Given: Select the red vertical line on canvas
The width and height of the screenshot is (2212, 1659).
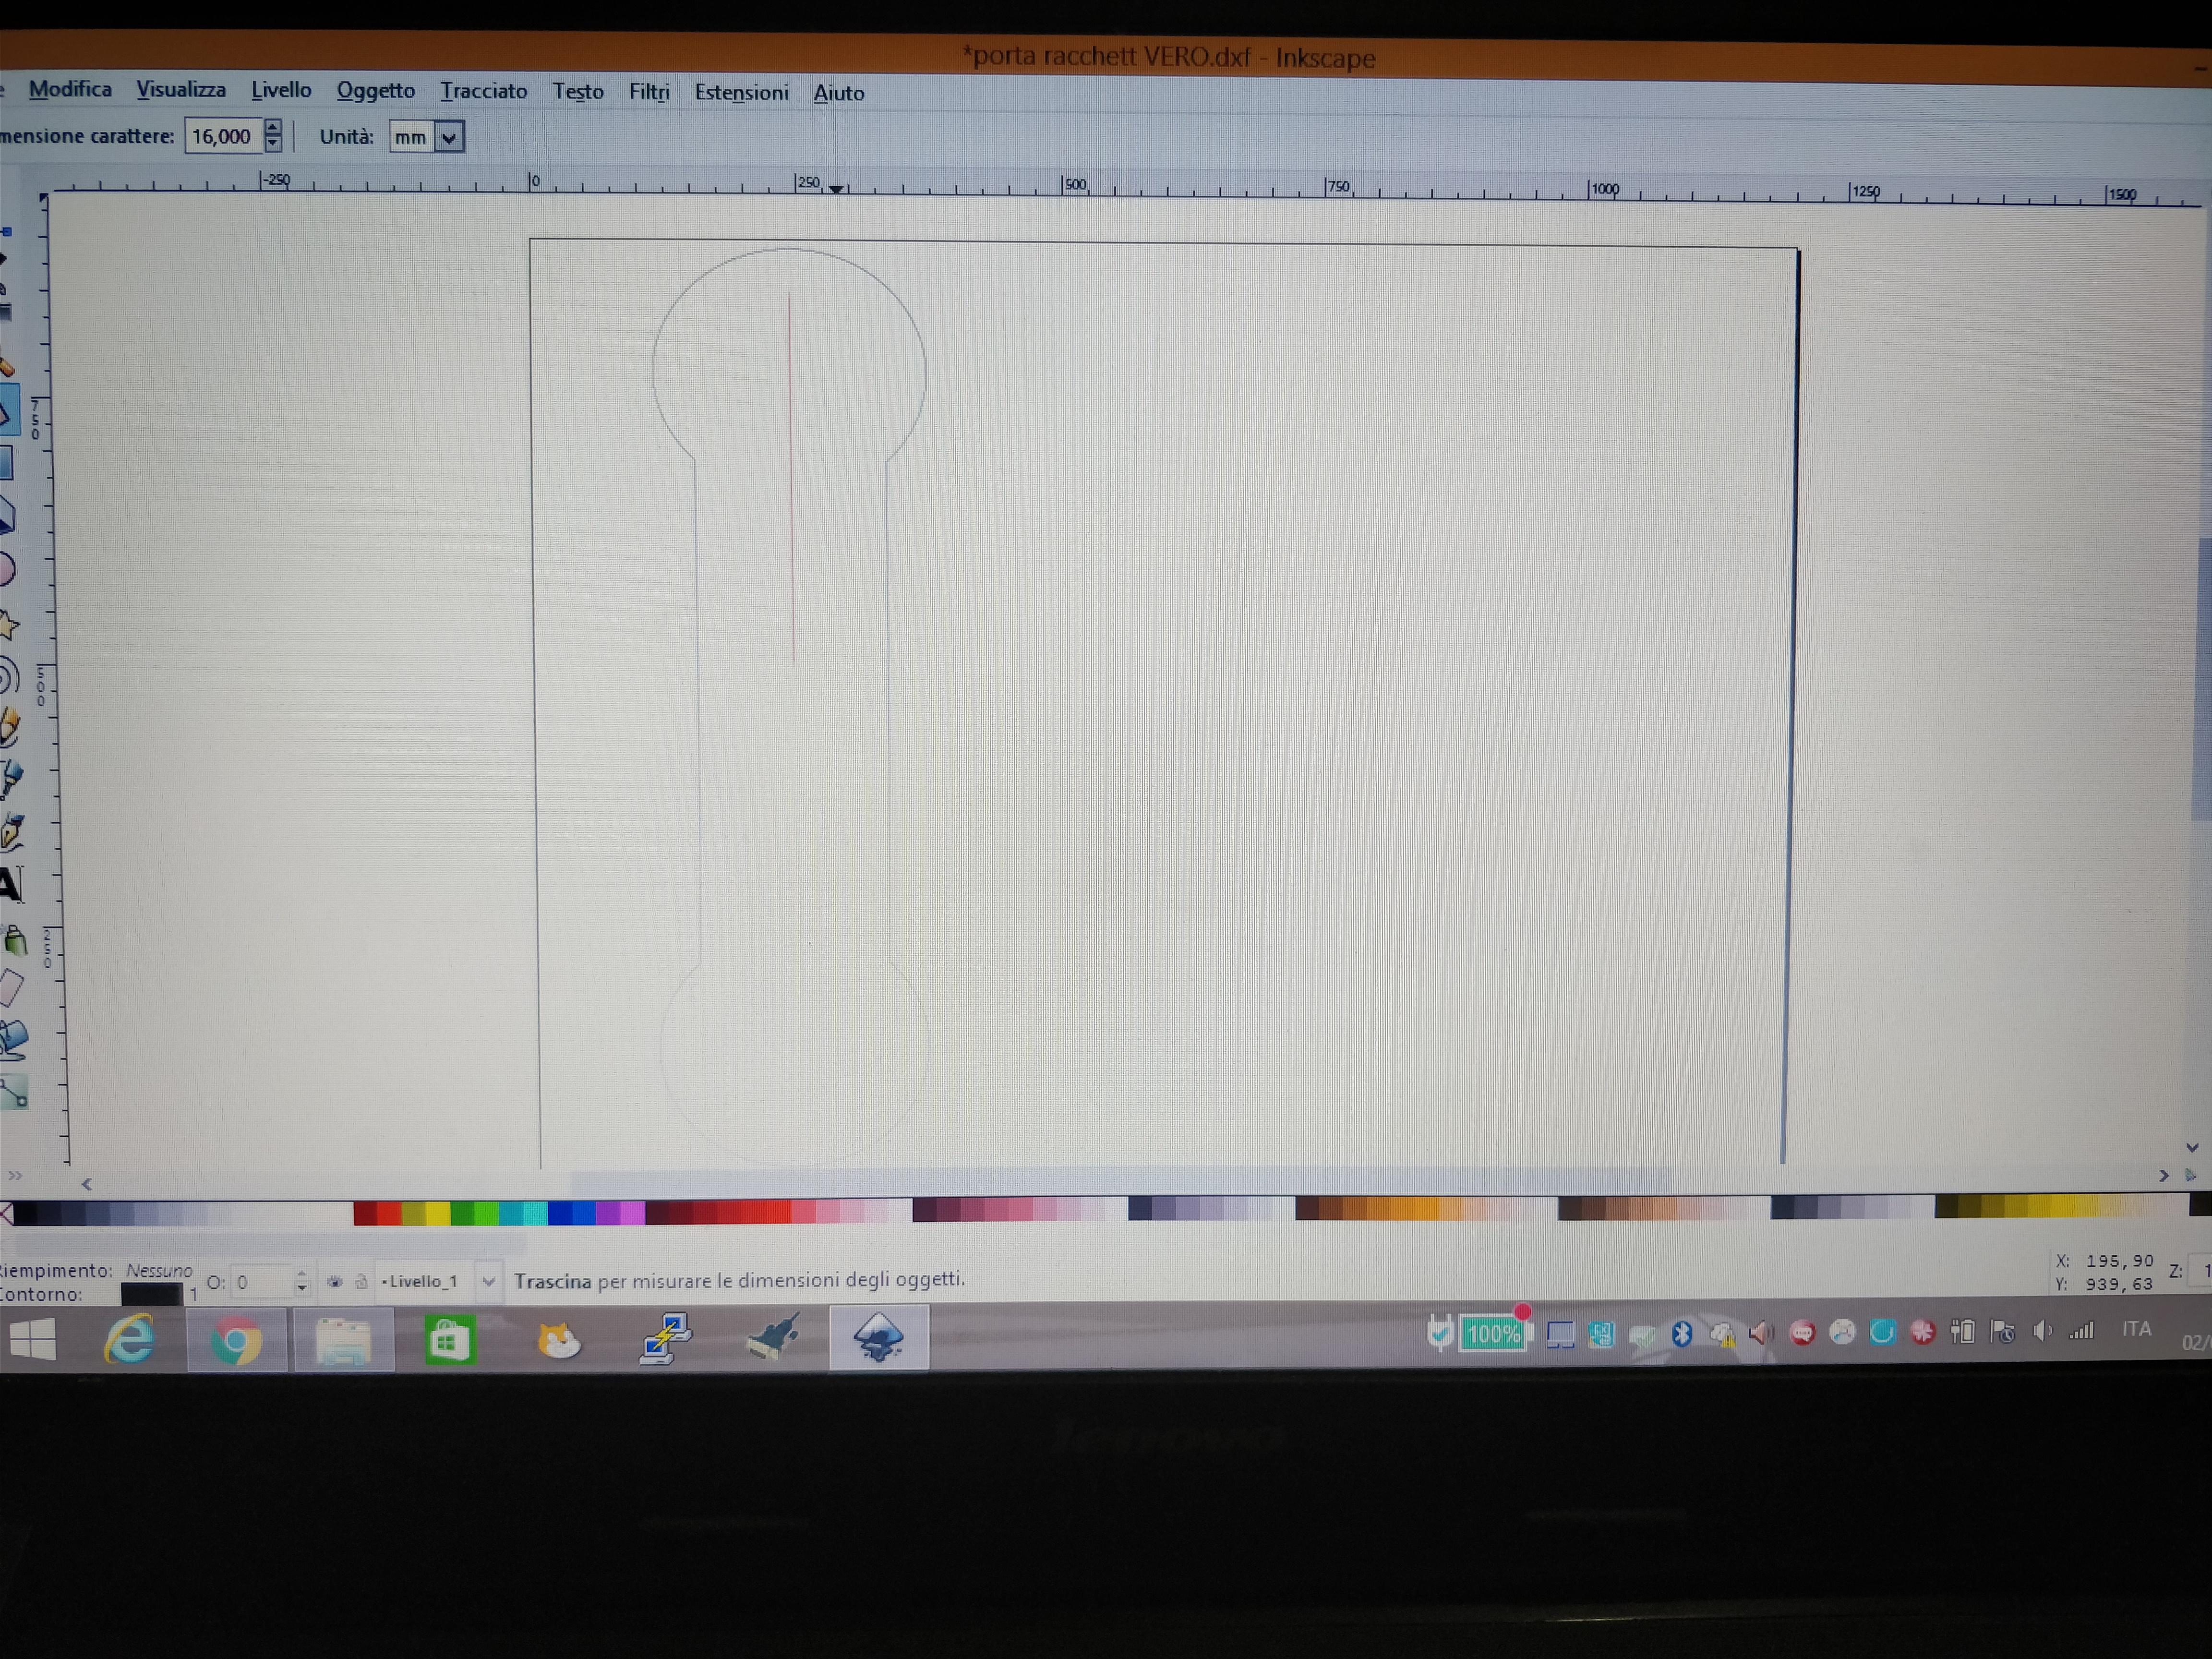Looking at the screenshot, I should point(792,478).
